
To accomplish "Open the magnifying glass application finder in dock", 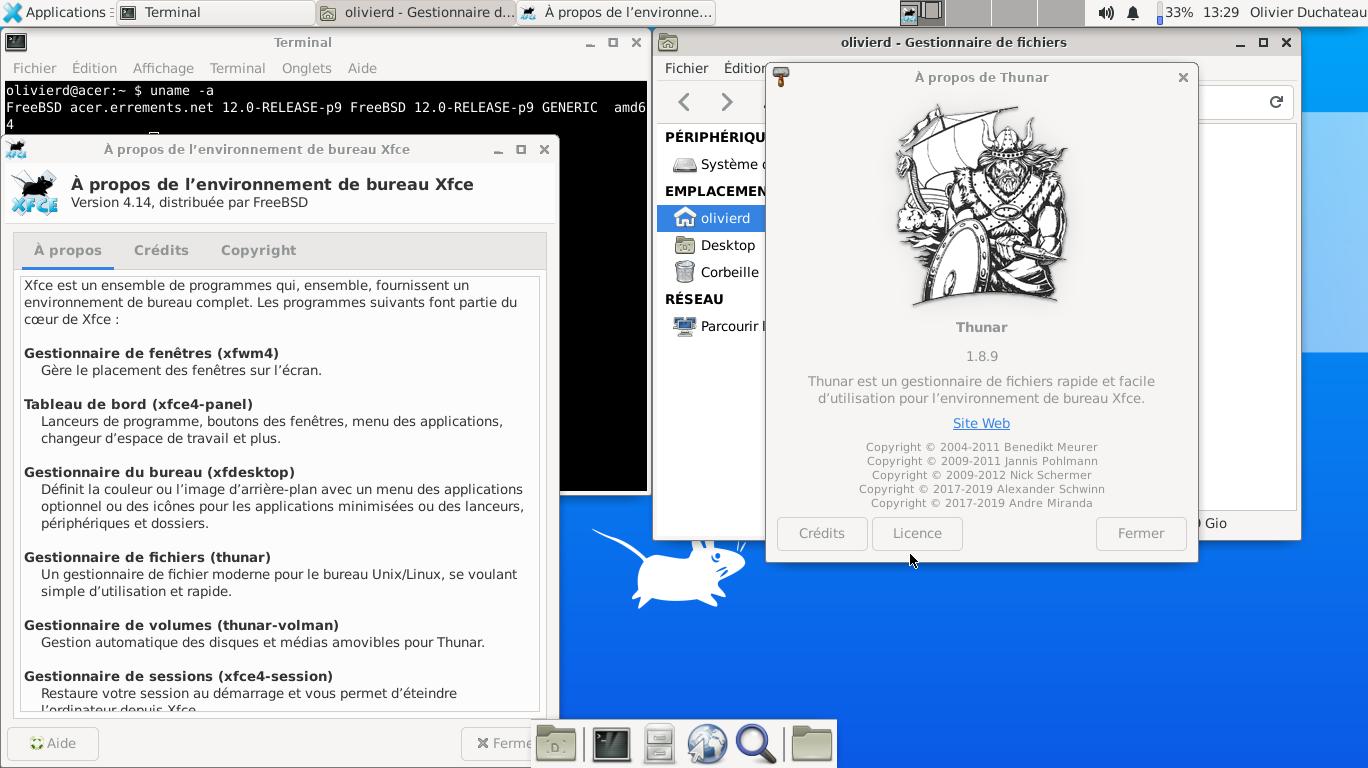I will pos(756,744).
